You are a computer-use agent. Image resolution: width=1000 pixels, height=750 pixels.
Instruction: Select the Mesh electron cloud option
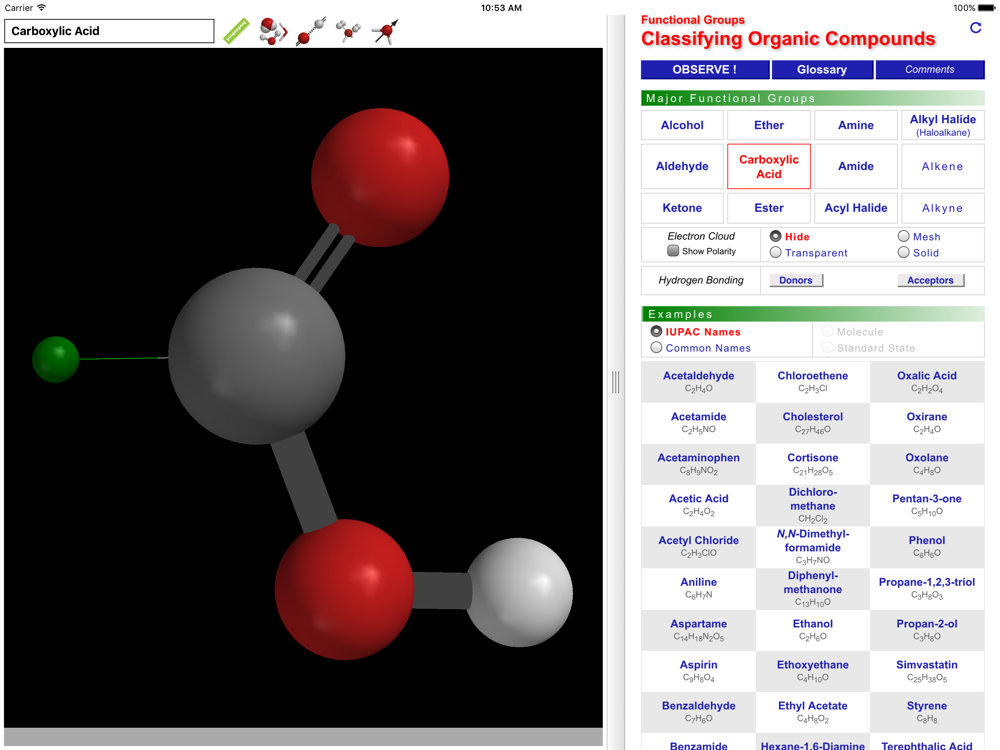coord(904,237)
